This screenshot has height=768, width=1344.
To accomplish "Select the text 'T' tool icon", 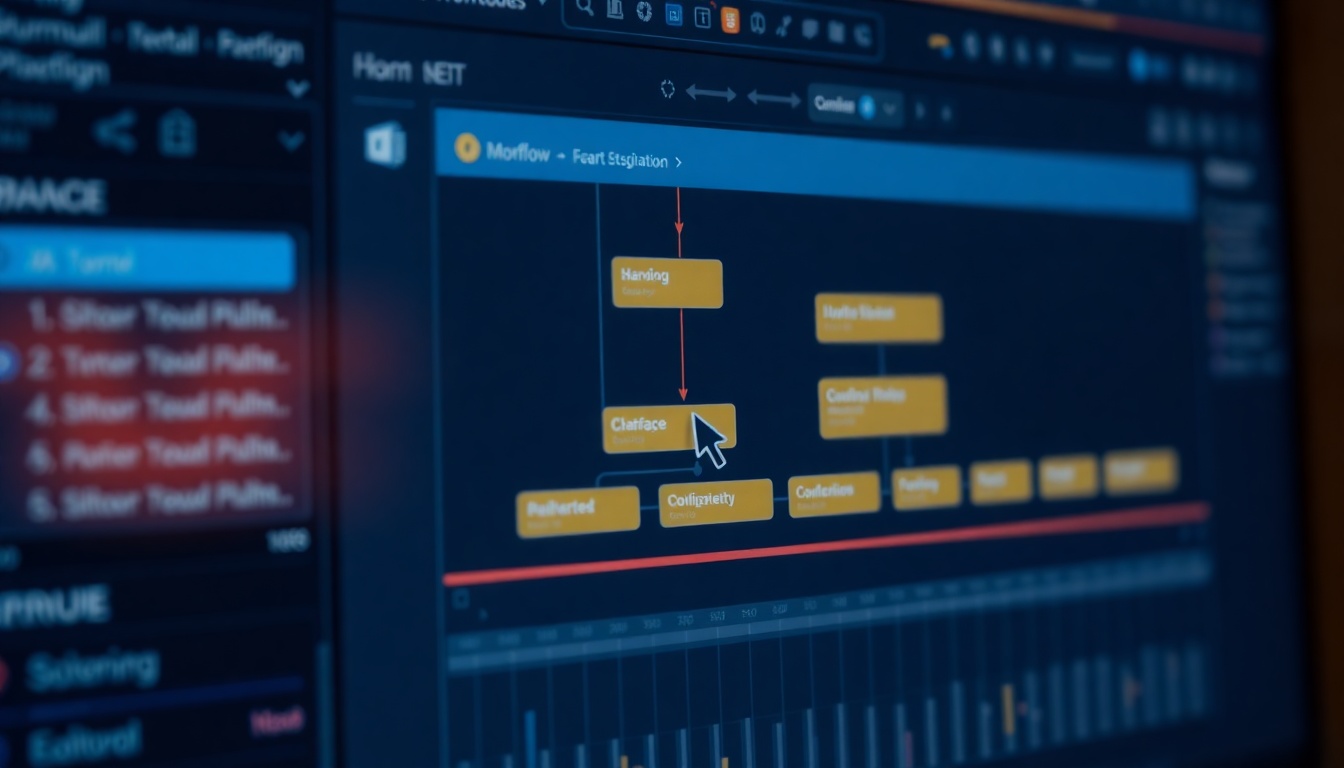I will tap(702, 17).
